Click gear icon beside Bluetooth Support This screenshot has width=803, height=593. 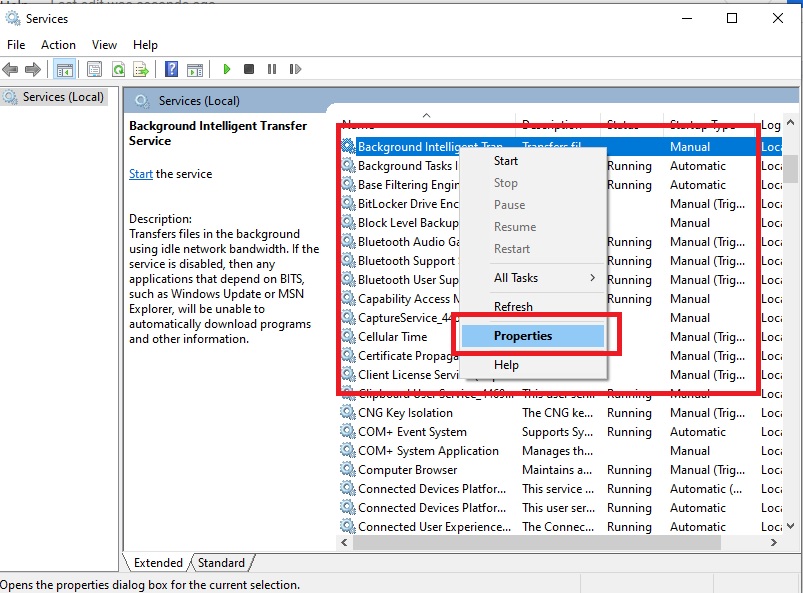348,260
